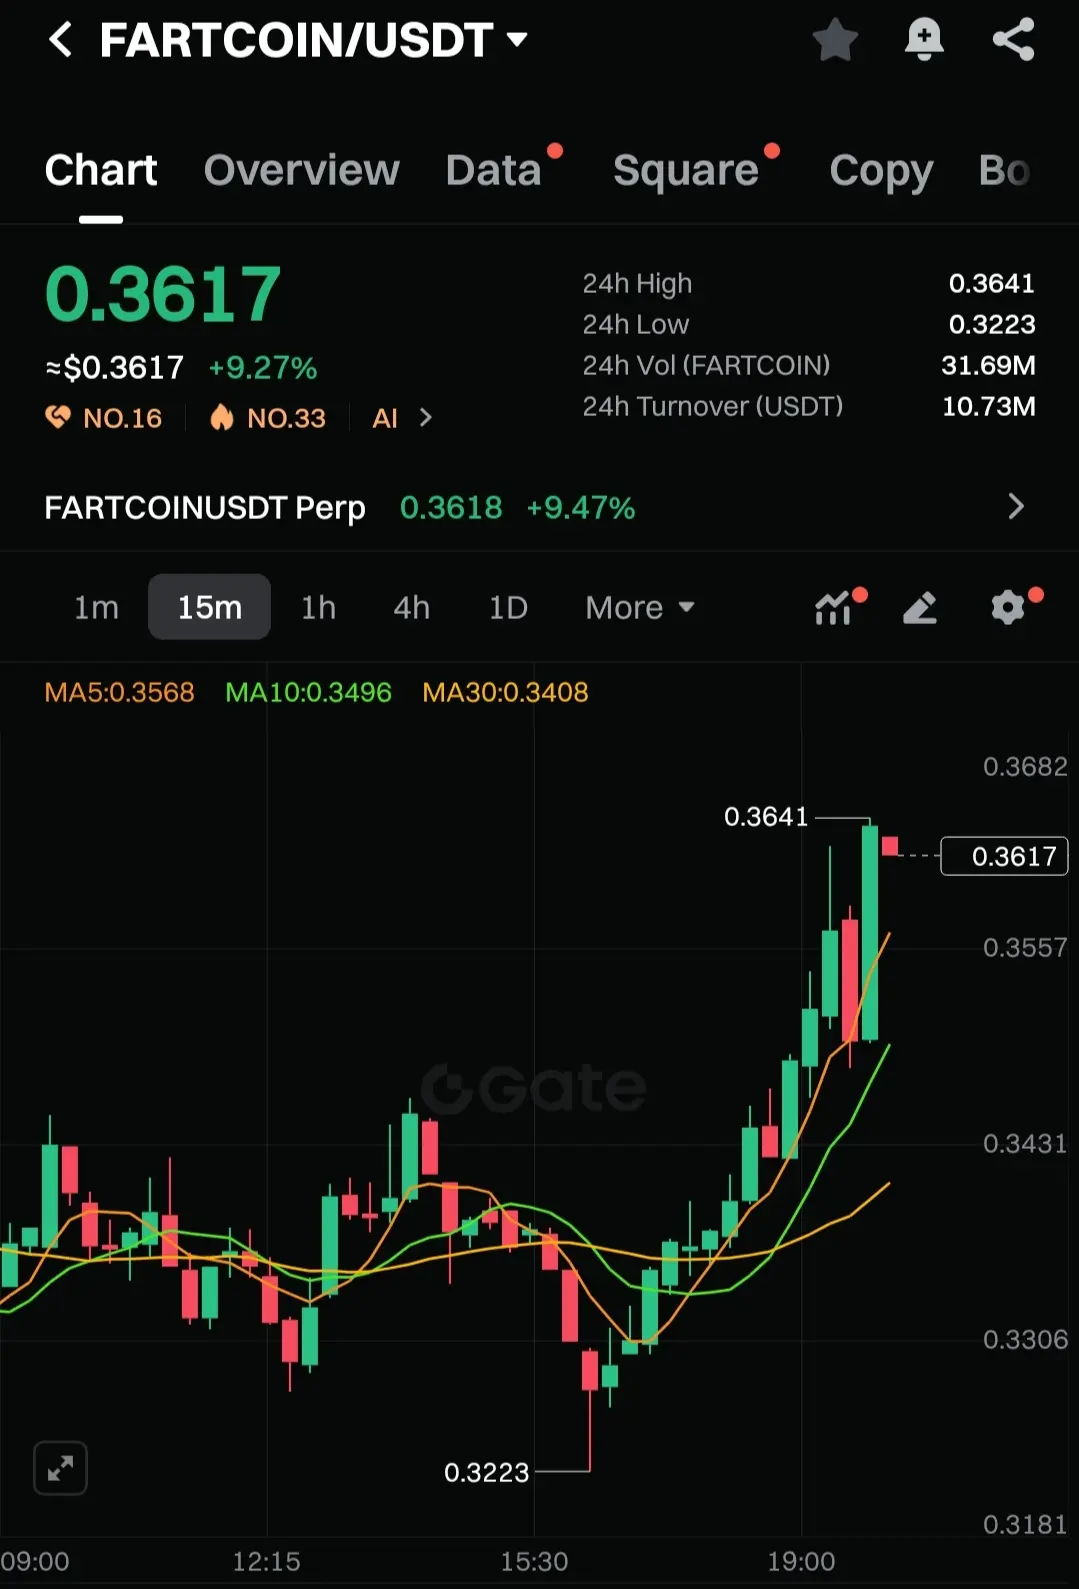1079x1589 pixels.
Task: Open the FARTCOIN/USDT pair selector dropdown
Action: click(313, 40)
